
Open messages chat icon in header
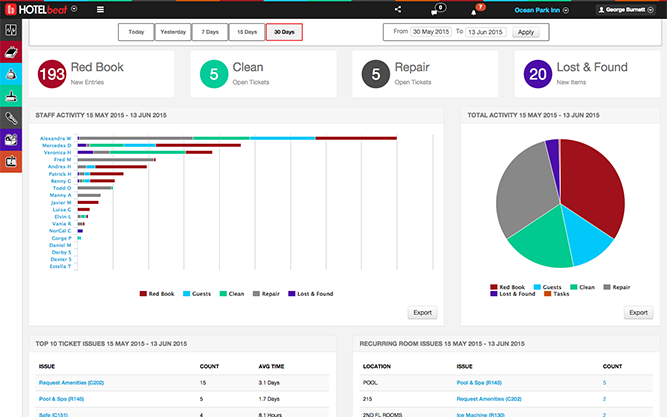tap(435, 10)
